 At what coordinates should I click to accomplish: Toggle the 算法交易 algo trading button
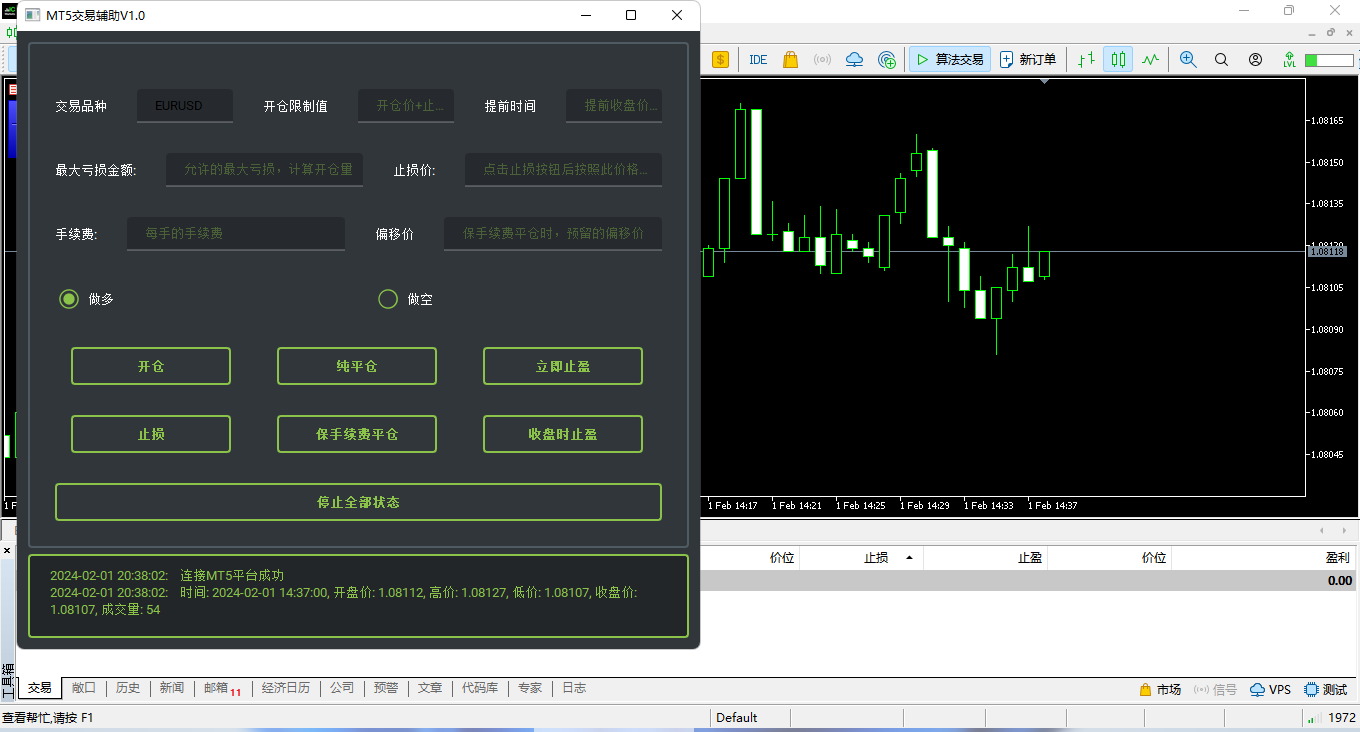(950, 60)
